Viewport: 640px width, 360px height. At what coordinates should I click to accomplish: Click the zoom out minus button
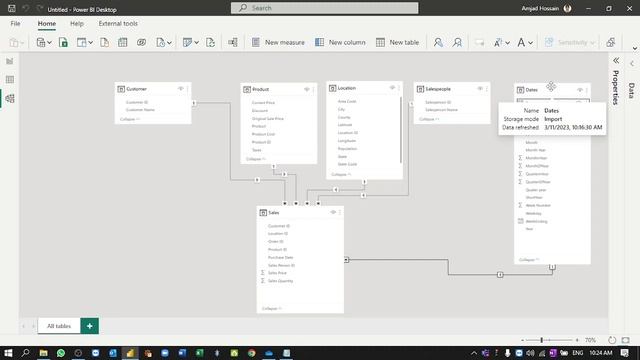pos(522,340)
